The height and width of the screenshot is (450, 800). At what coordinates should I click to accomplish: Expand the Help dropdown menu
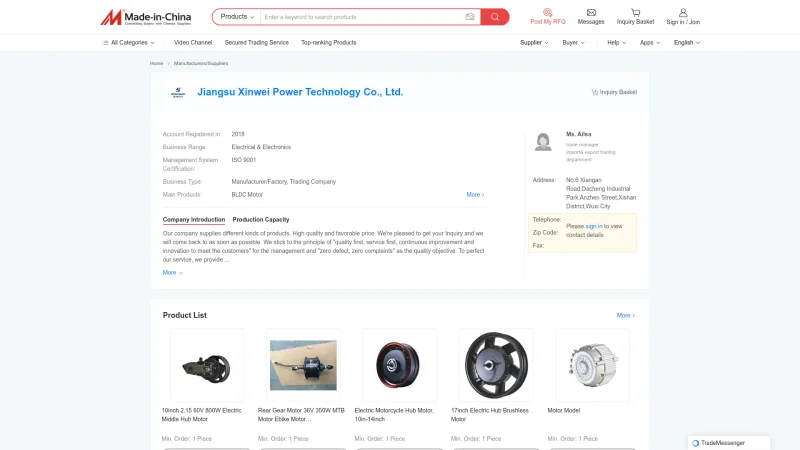(616, 43)
